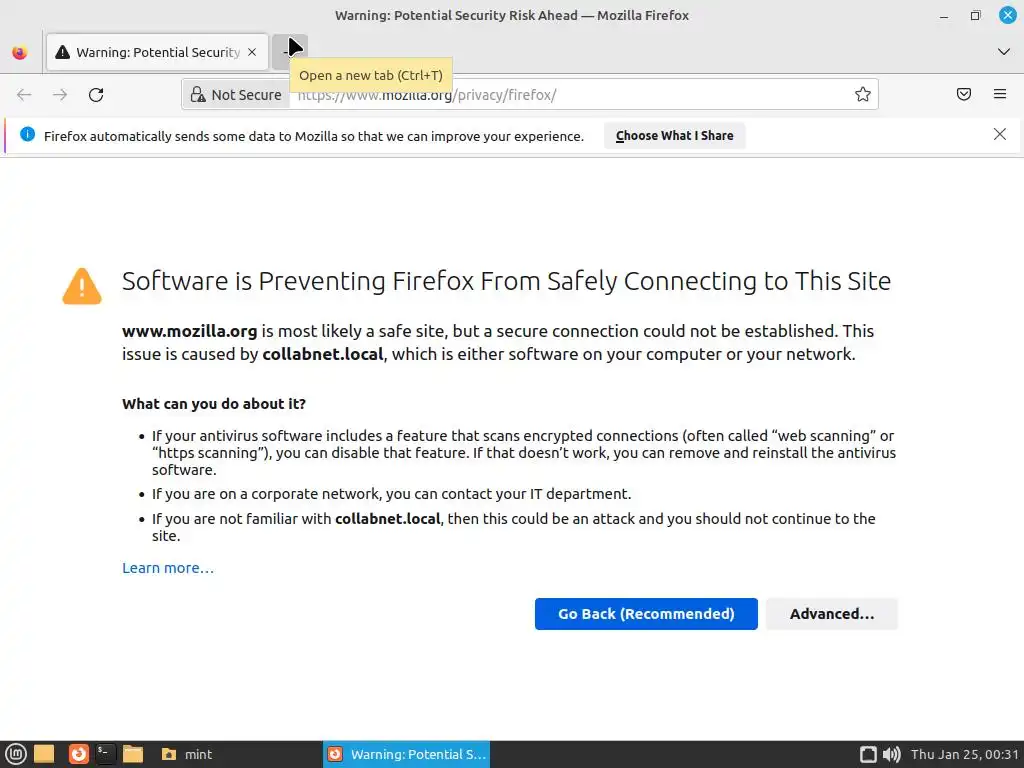Select the Warning: Potential S... taskbar window entry
This screenshot has width=1024, height=768.
point(406,754)
